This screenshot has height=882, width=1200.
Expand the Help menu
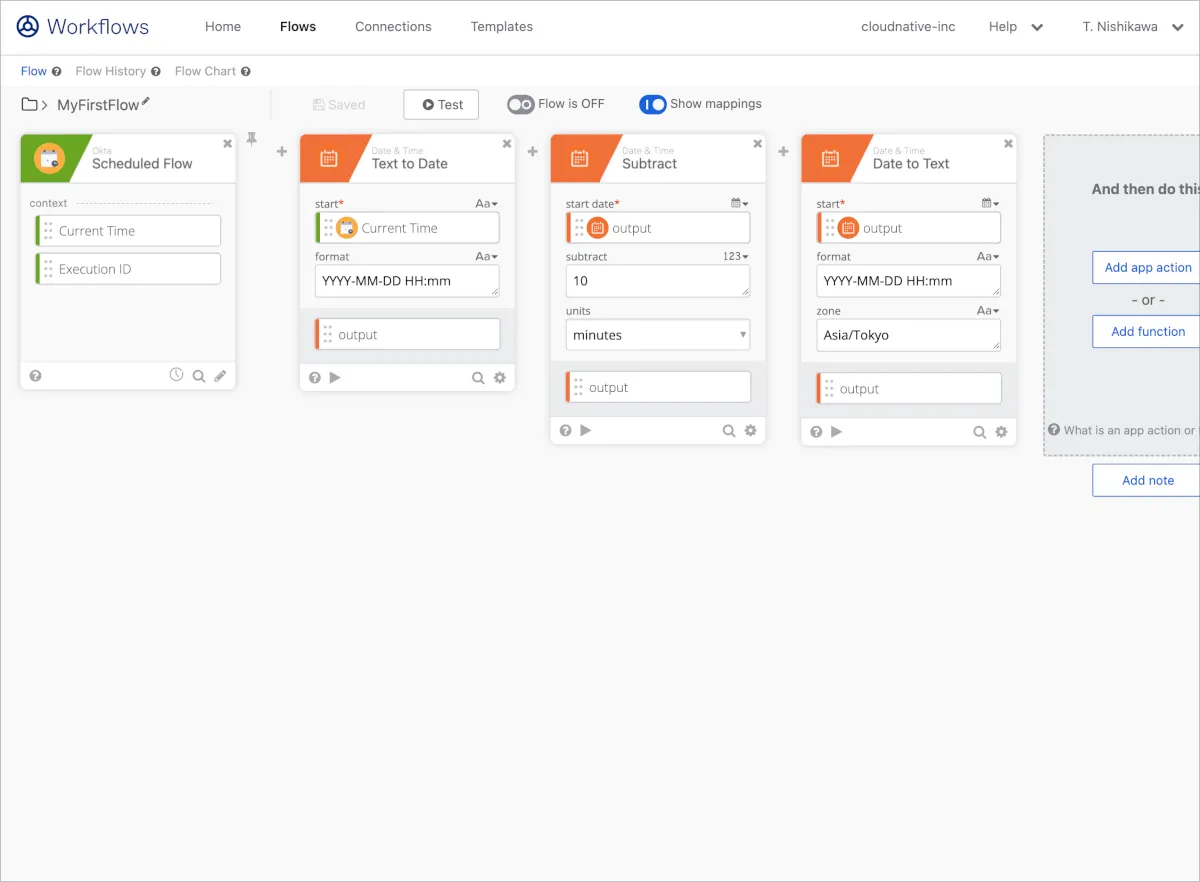[1016, 27]
